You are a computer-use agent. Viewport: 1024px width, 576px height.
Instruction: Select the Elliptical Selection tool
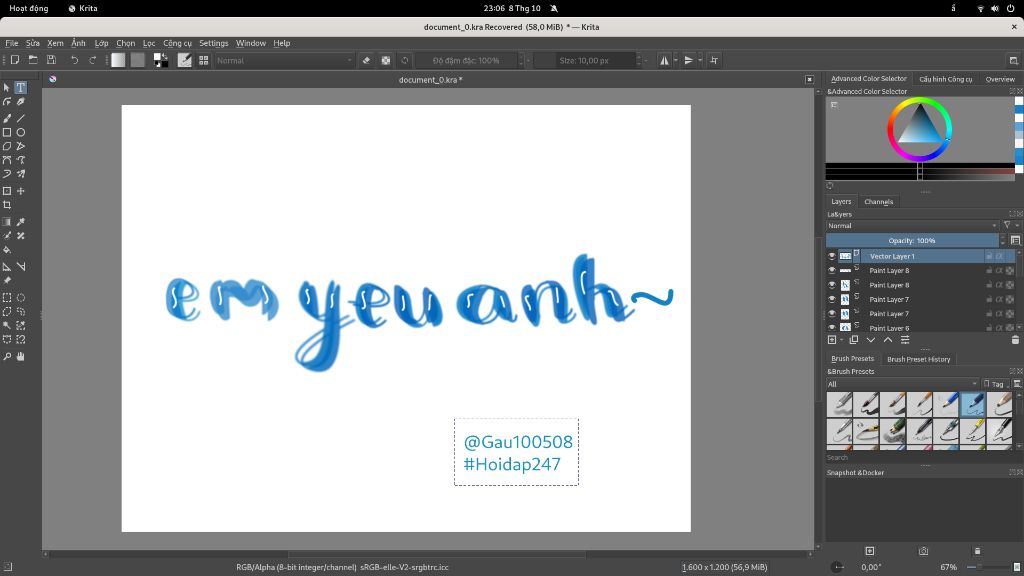(x=21, y=298)
